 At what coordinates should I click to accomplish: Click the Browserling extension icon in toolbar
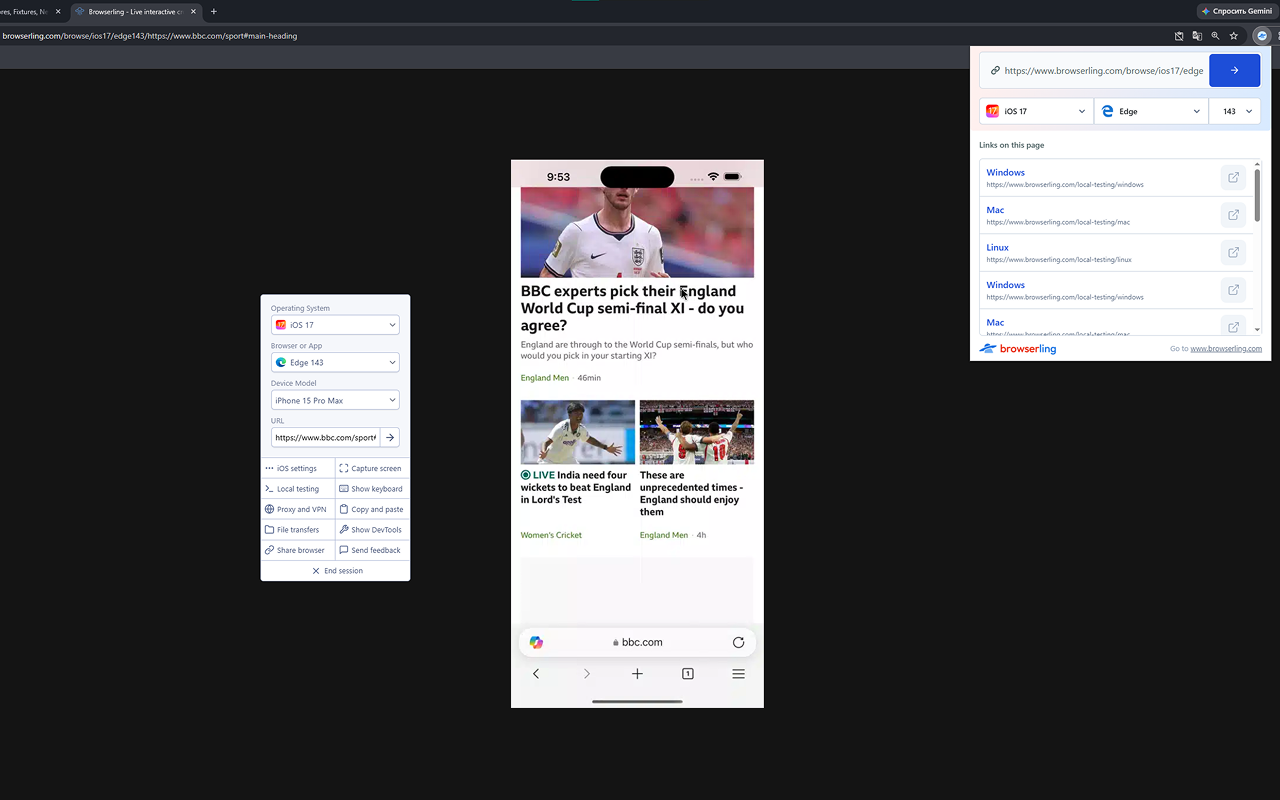click(x=1262, y=36)
